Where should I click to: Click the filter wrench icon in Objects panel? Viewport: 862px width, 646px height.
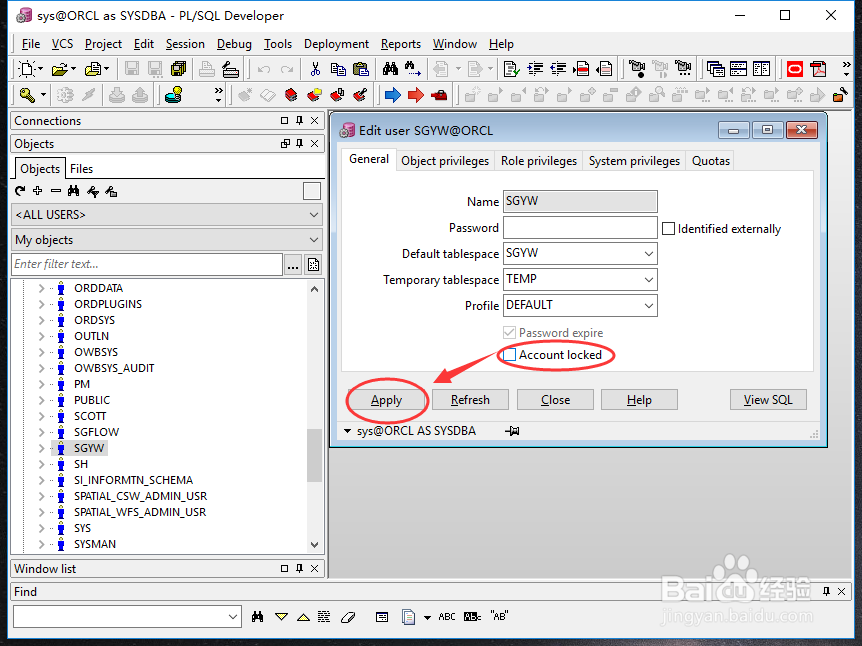click(x=93, y=191)
